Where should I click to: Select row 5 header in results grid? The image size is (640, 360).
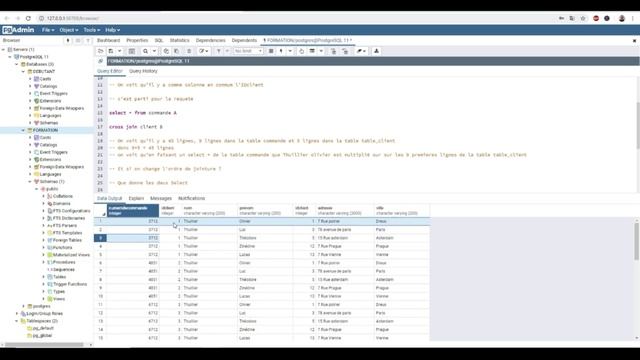click(x=100, y=255)
